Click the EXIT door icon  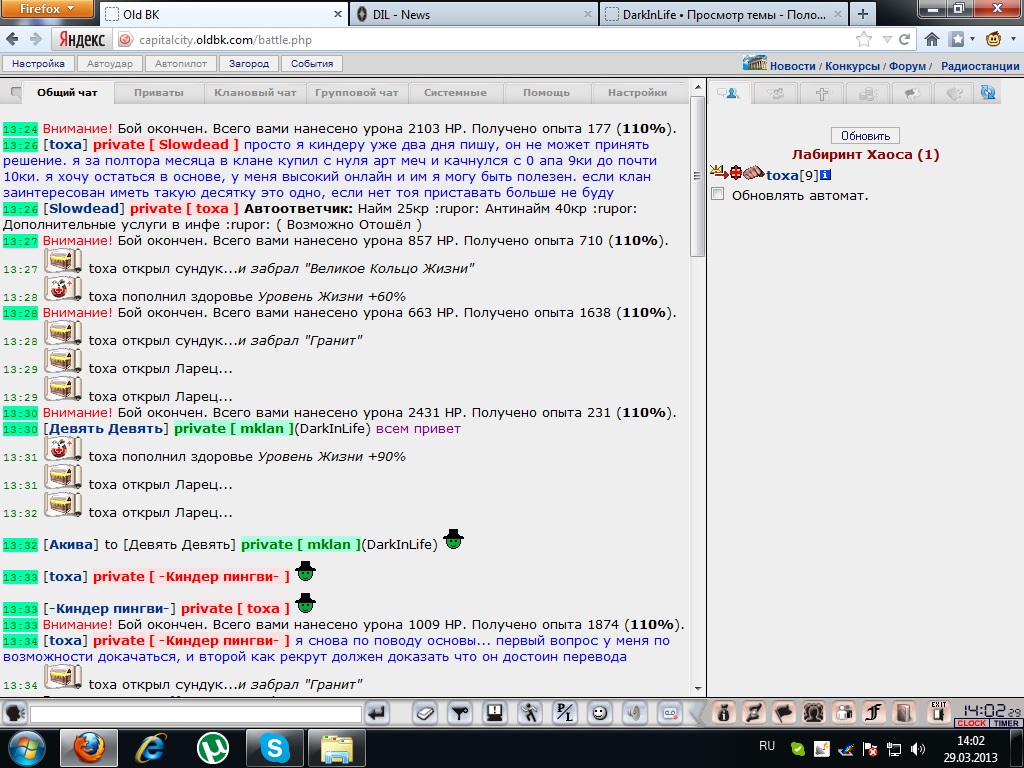[938, 712]
